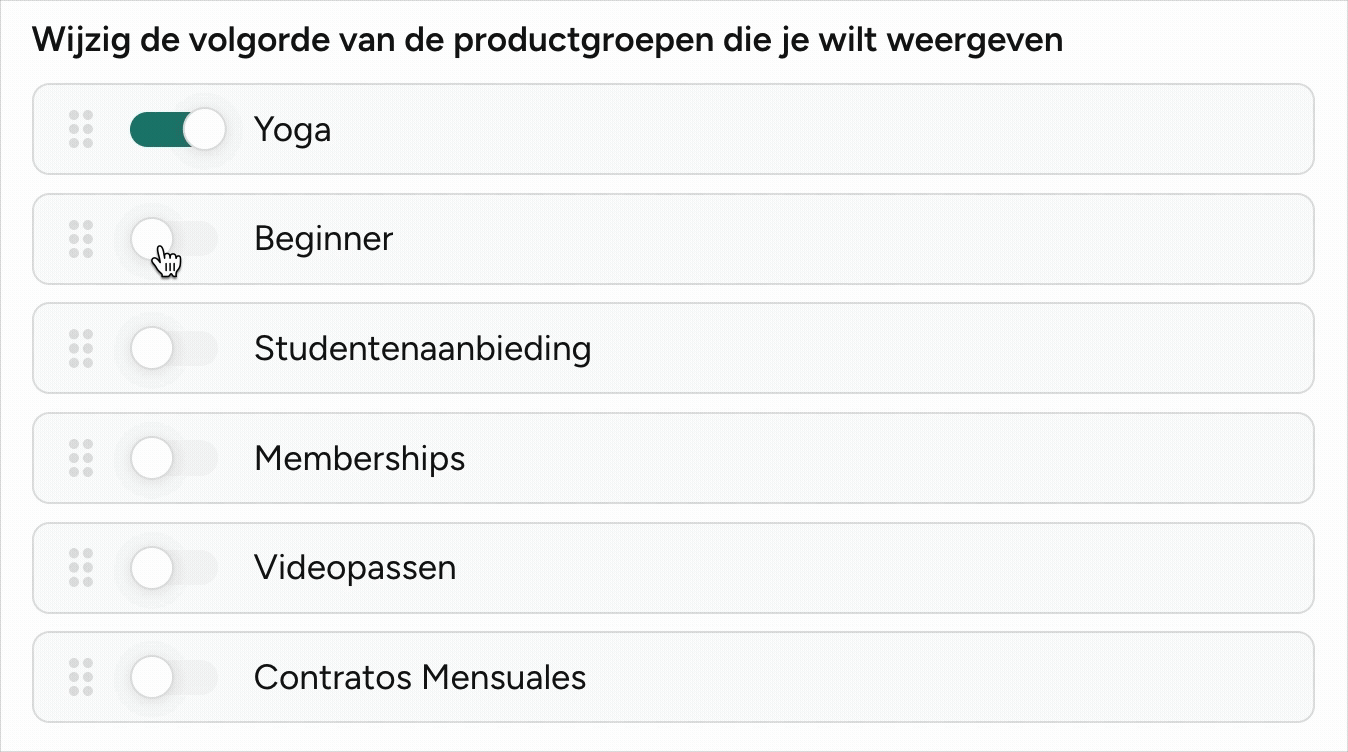Select the drag handle for Videopassen
Screen dimensions: 1348x752
pyautogui.click(x=81, y=568)
